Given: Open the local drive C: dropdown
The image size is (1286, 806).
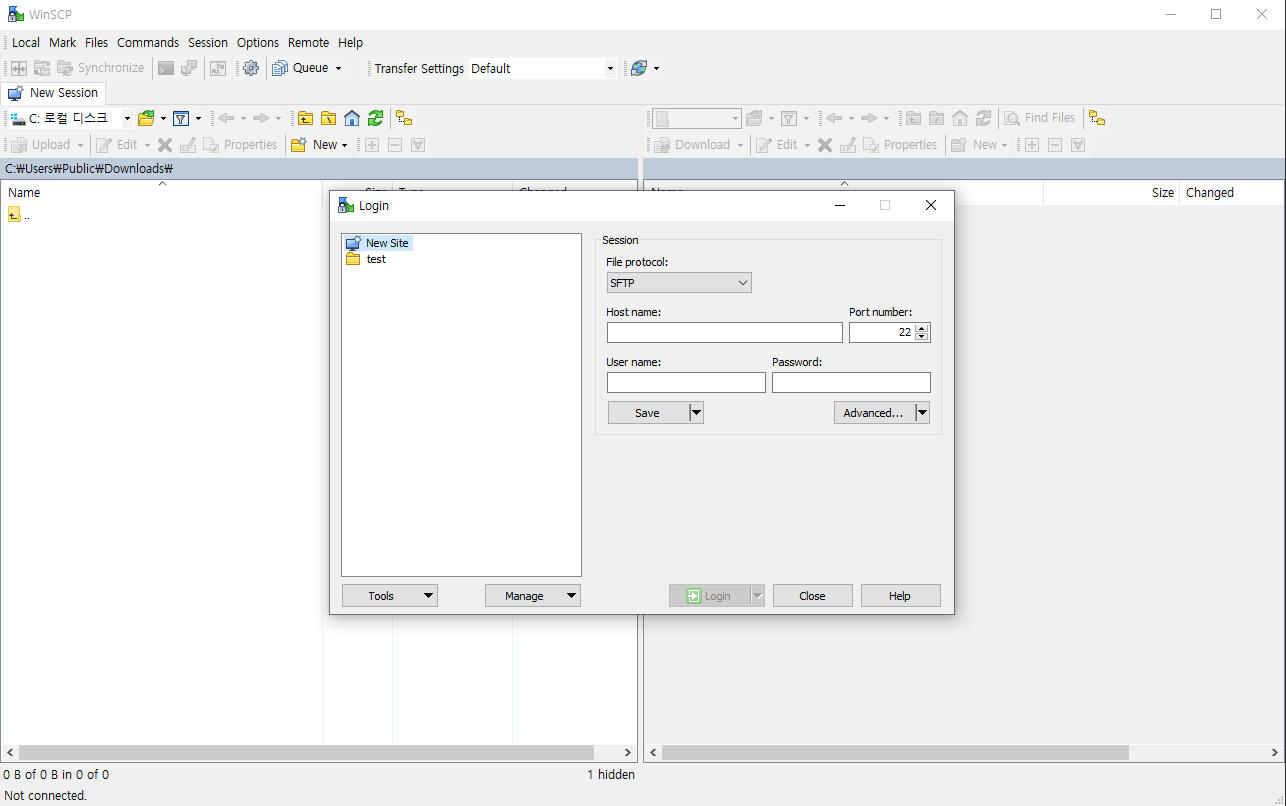Looking at the screenshot, I should tap(127, 118).
